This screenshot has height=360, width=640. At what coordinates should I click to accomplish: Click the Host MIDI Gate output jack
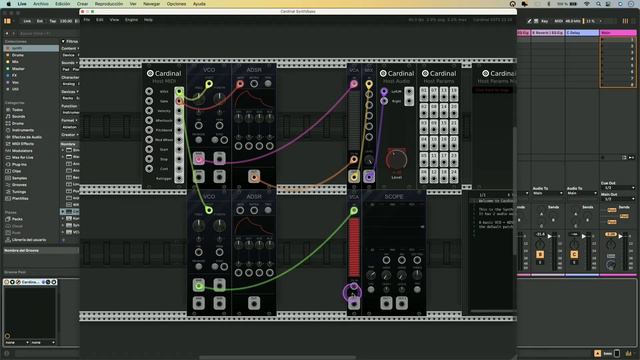[x=179, y=100]
